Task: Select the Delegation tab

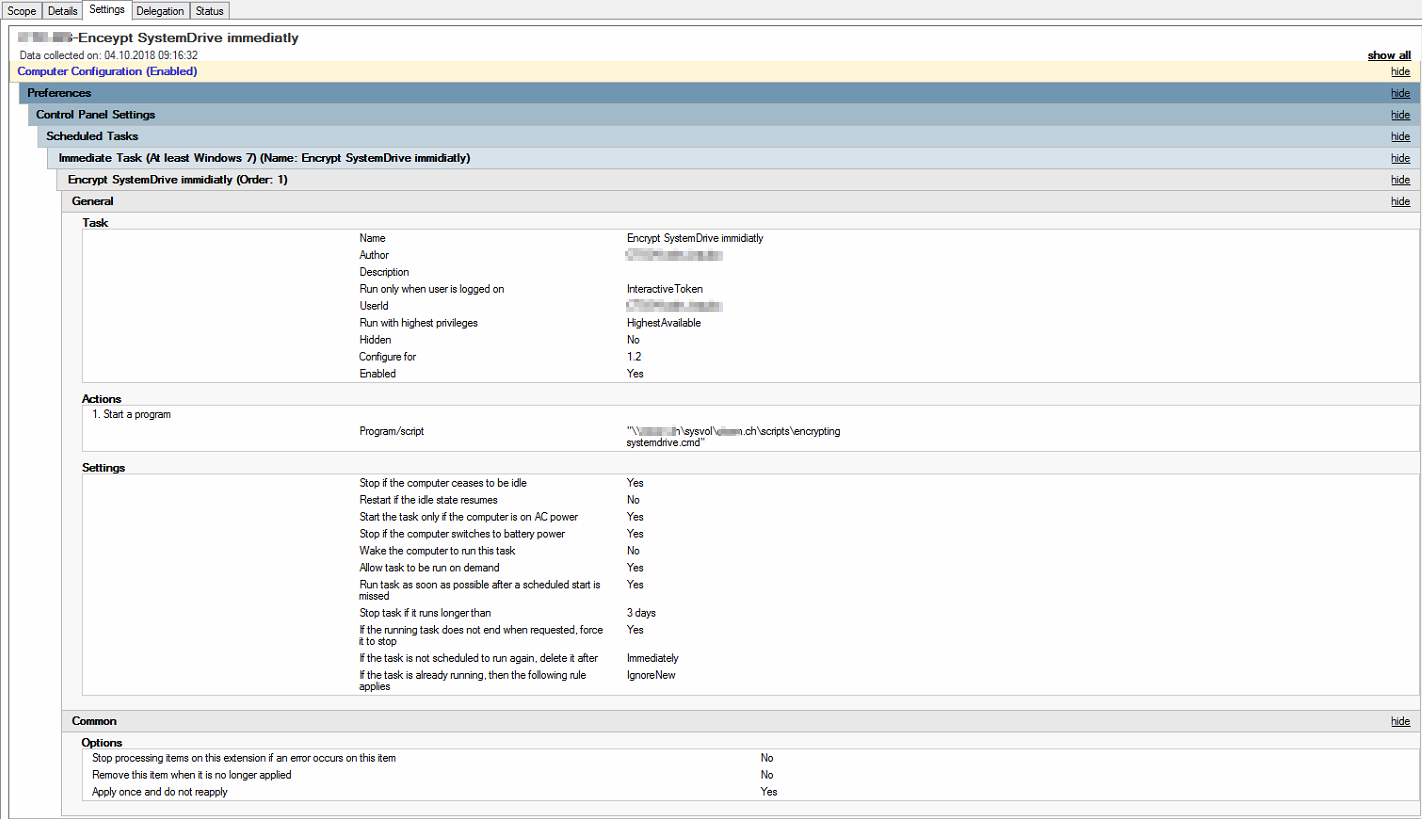Action: coord(160,11)
